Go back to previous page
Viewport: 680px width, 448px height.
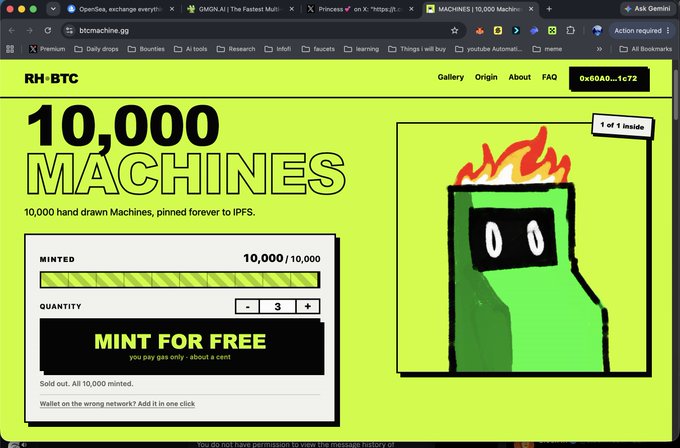click(12, 30)
